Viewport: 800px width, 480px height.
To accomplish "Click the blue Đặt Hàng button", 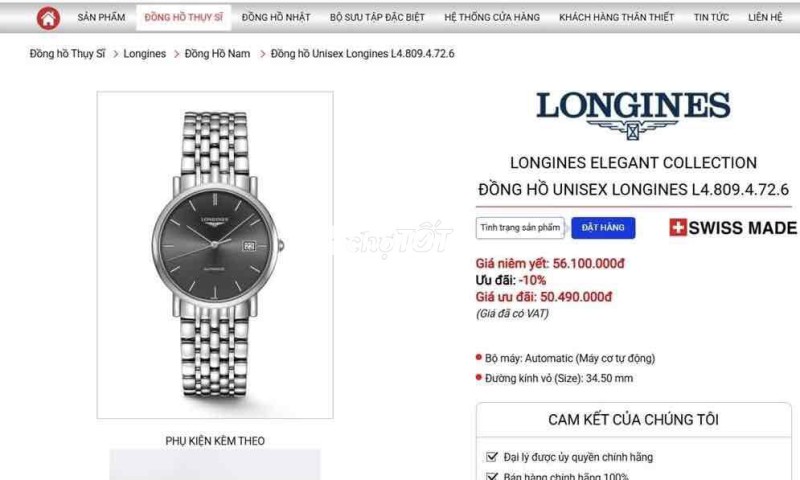I will coord(603,228).
